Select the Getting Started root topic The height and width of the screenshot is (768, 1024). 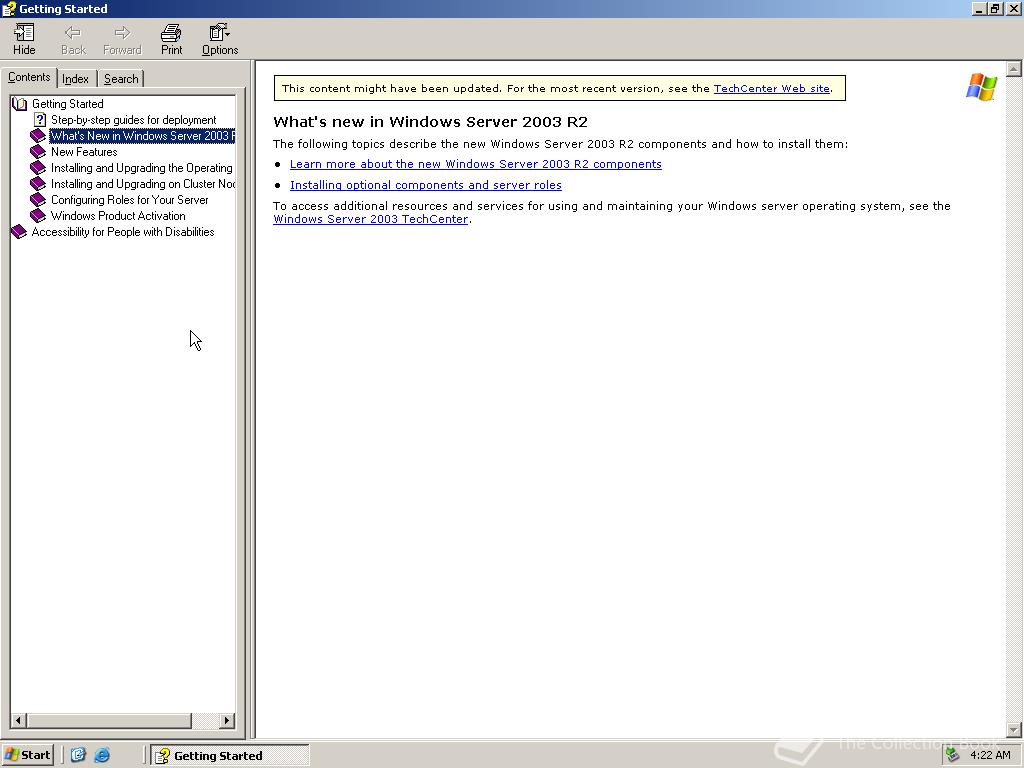pyautogui.click(x=67, y=104)
